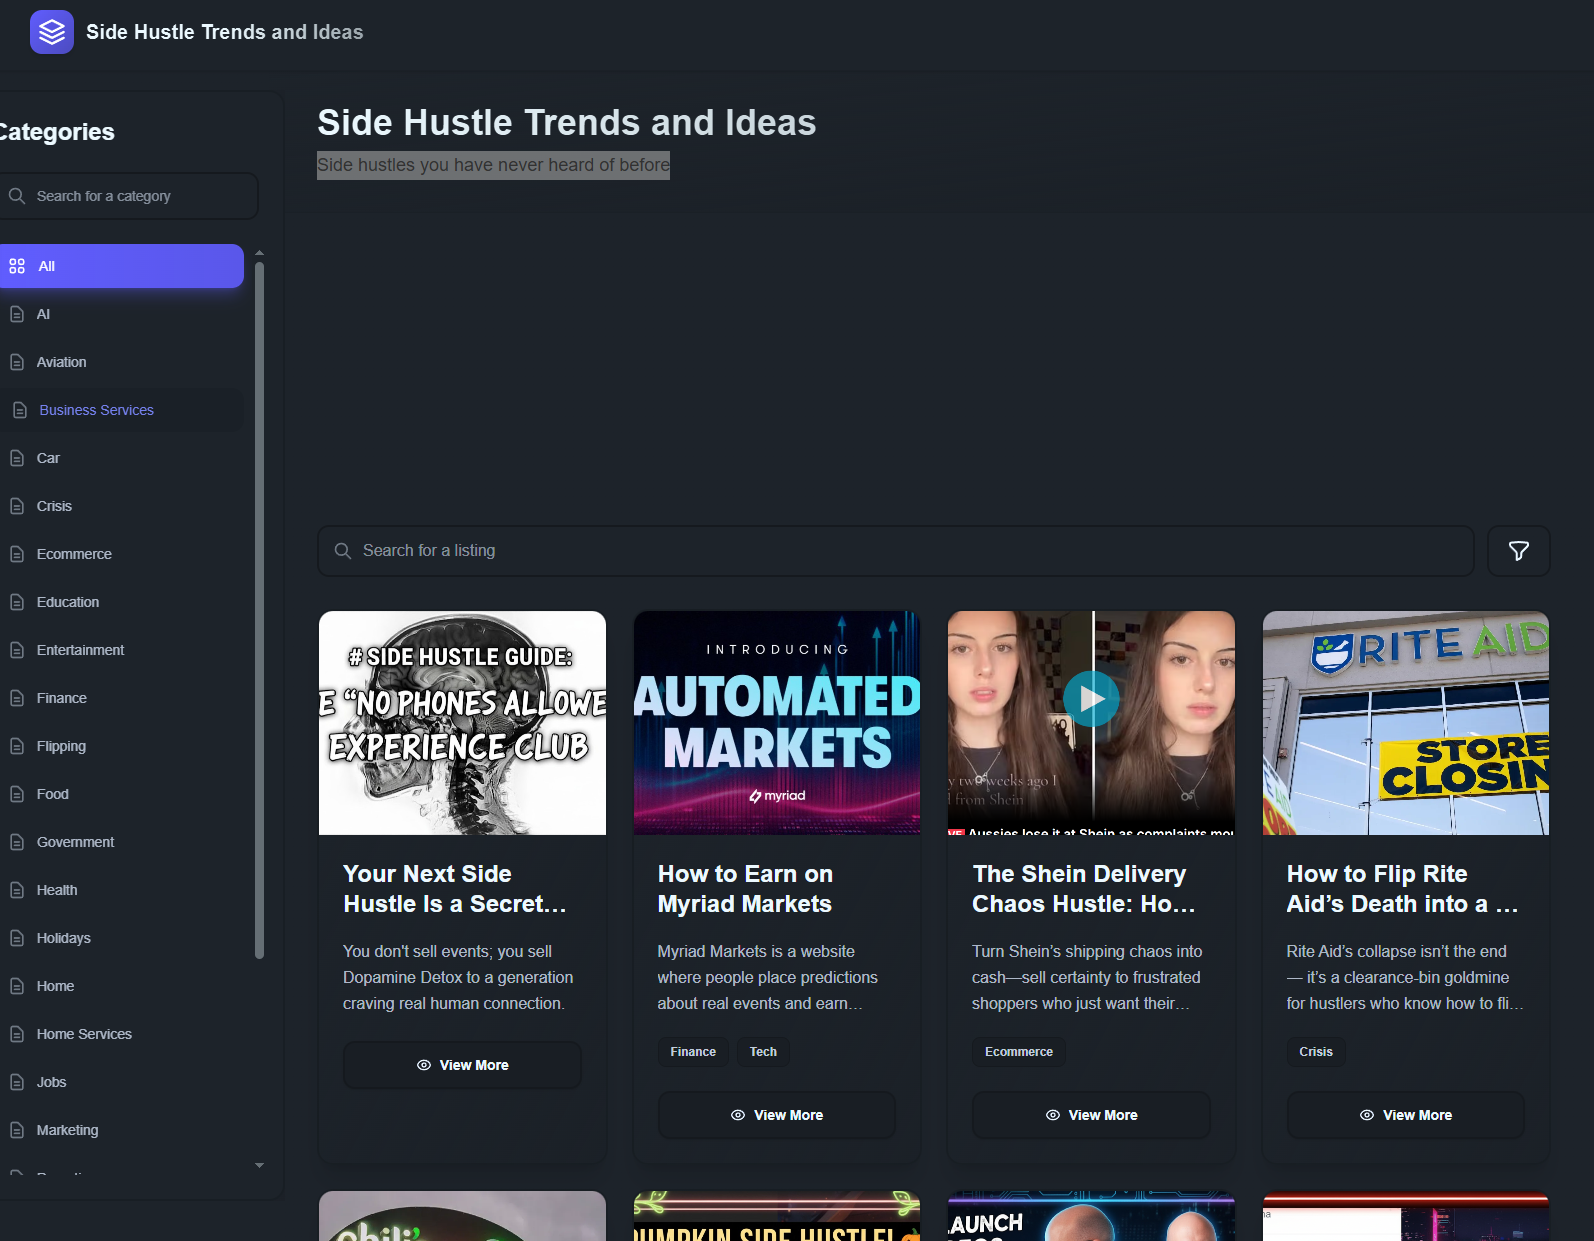Select the Finance category
The image size is (1594, 1241).
[121, 698]
